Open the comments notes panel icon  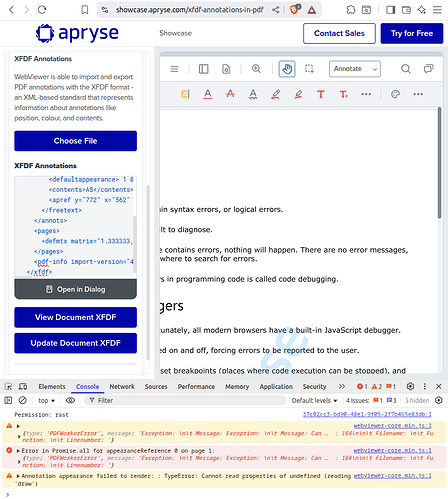pyautogui.click(x=428, y=69)
